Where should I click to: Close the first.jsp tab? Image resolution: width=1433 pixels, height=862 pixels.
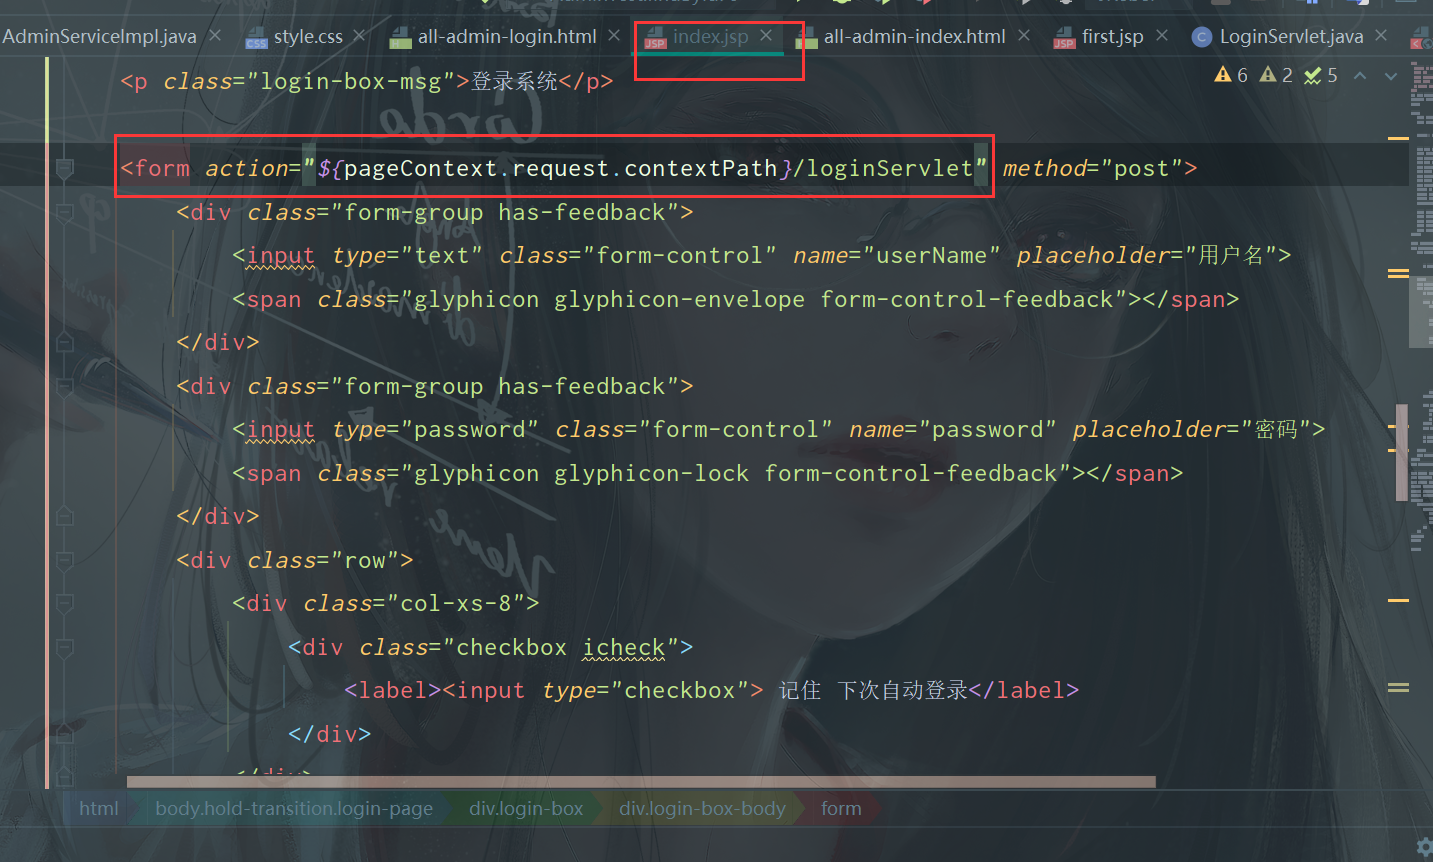coord(1162,36)
